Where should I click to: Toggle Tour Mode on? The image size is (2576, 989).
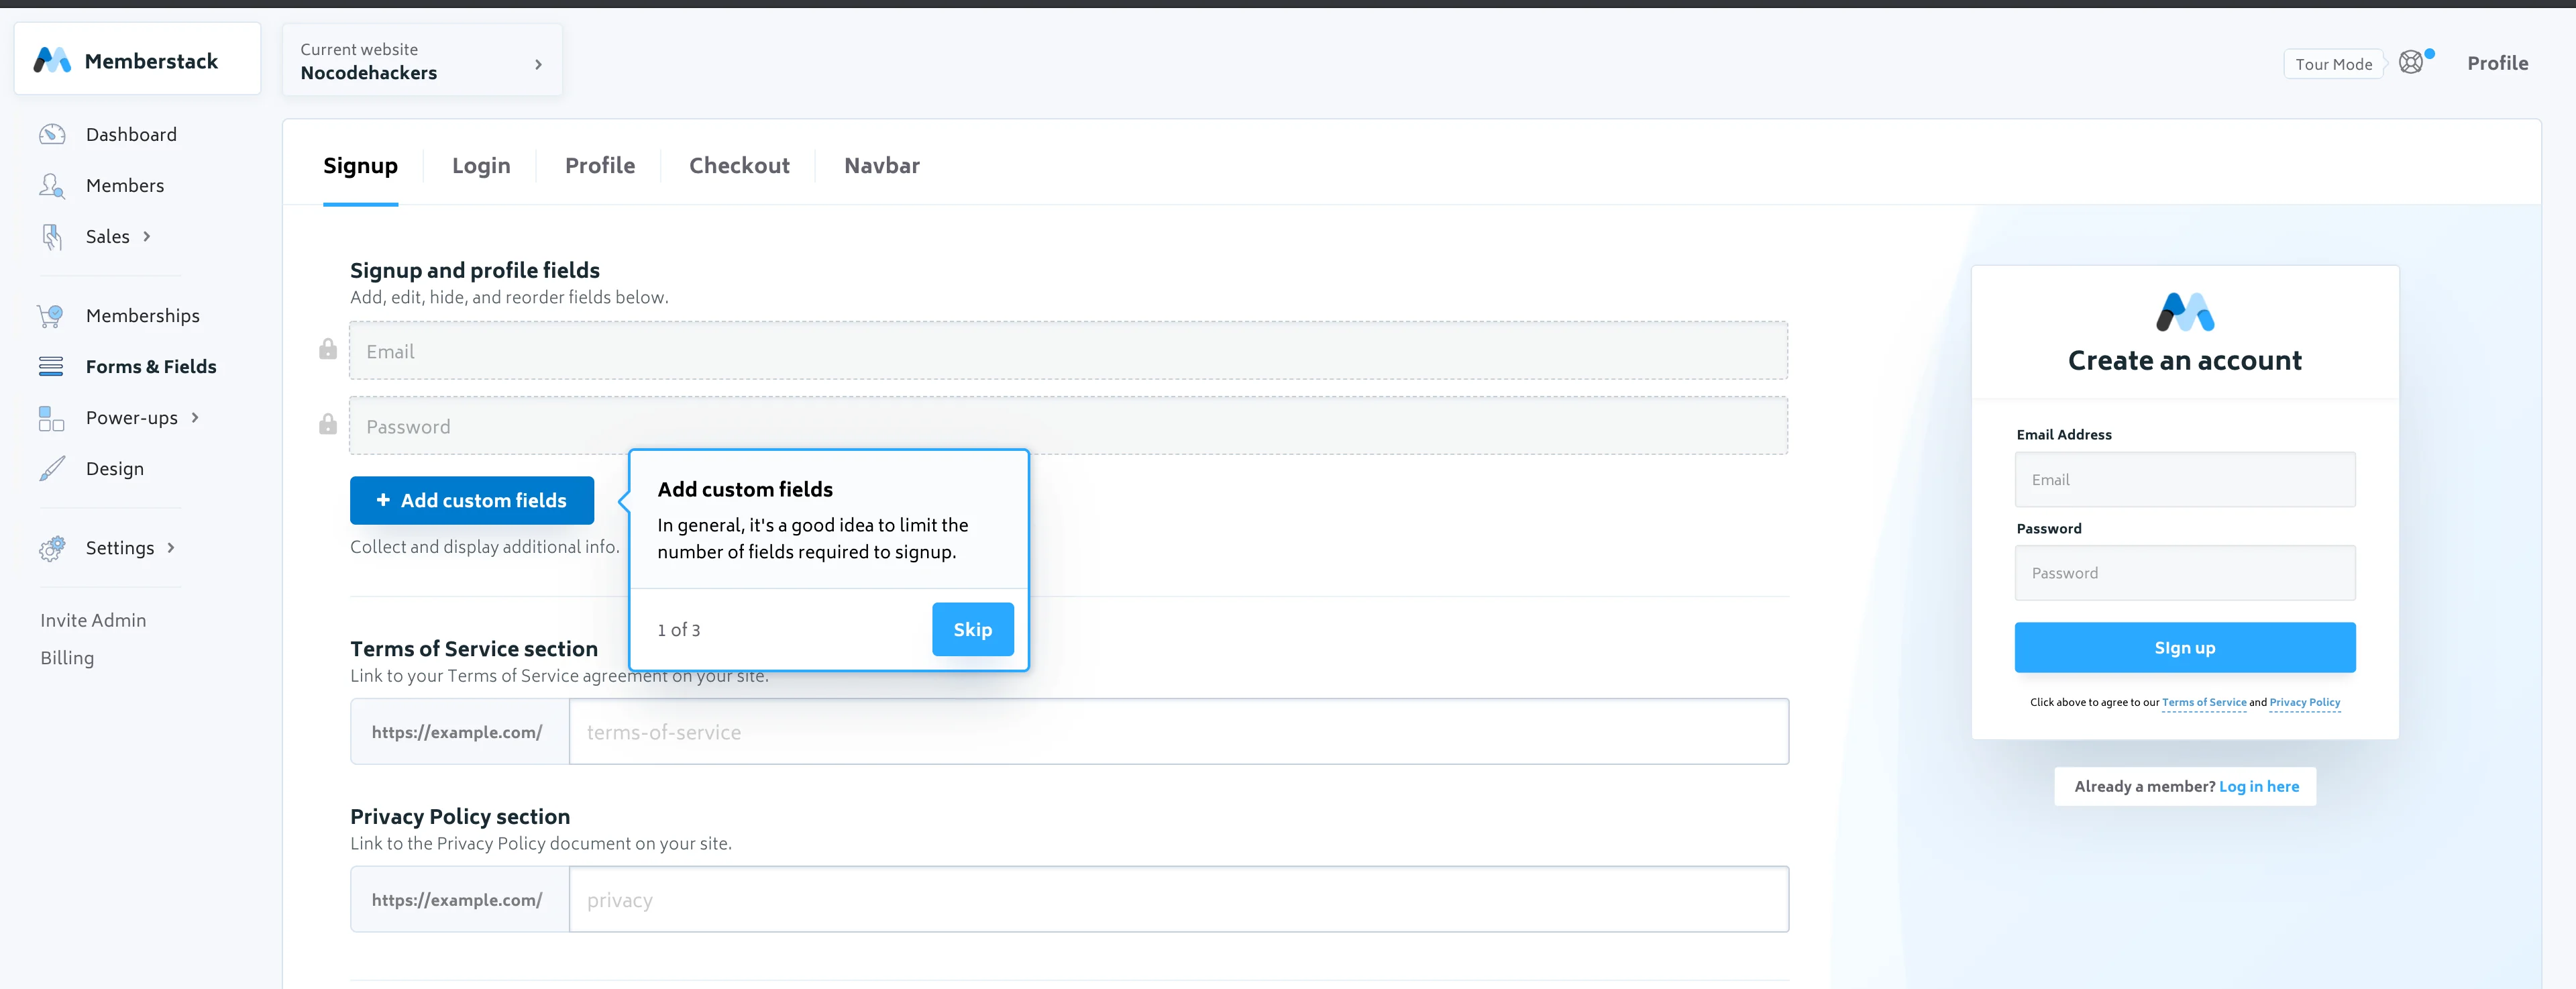click(x=2333, y=64)
